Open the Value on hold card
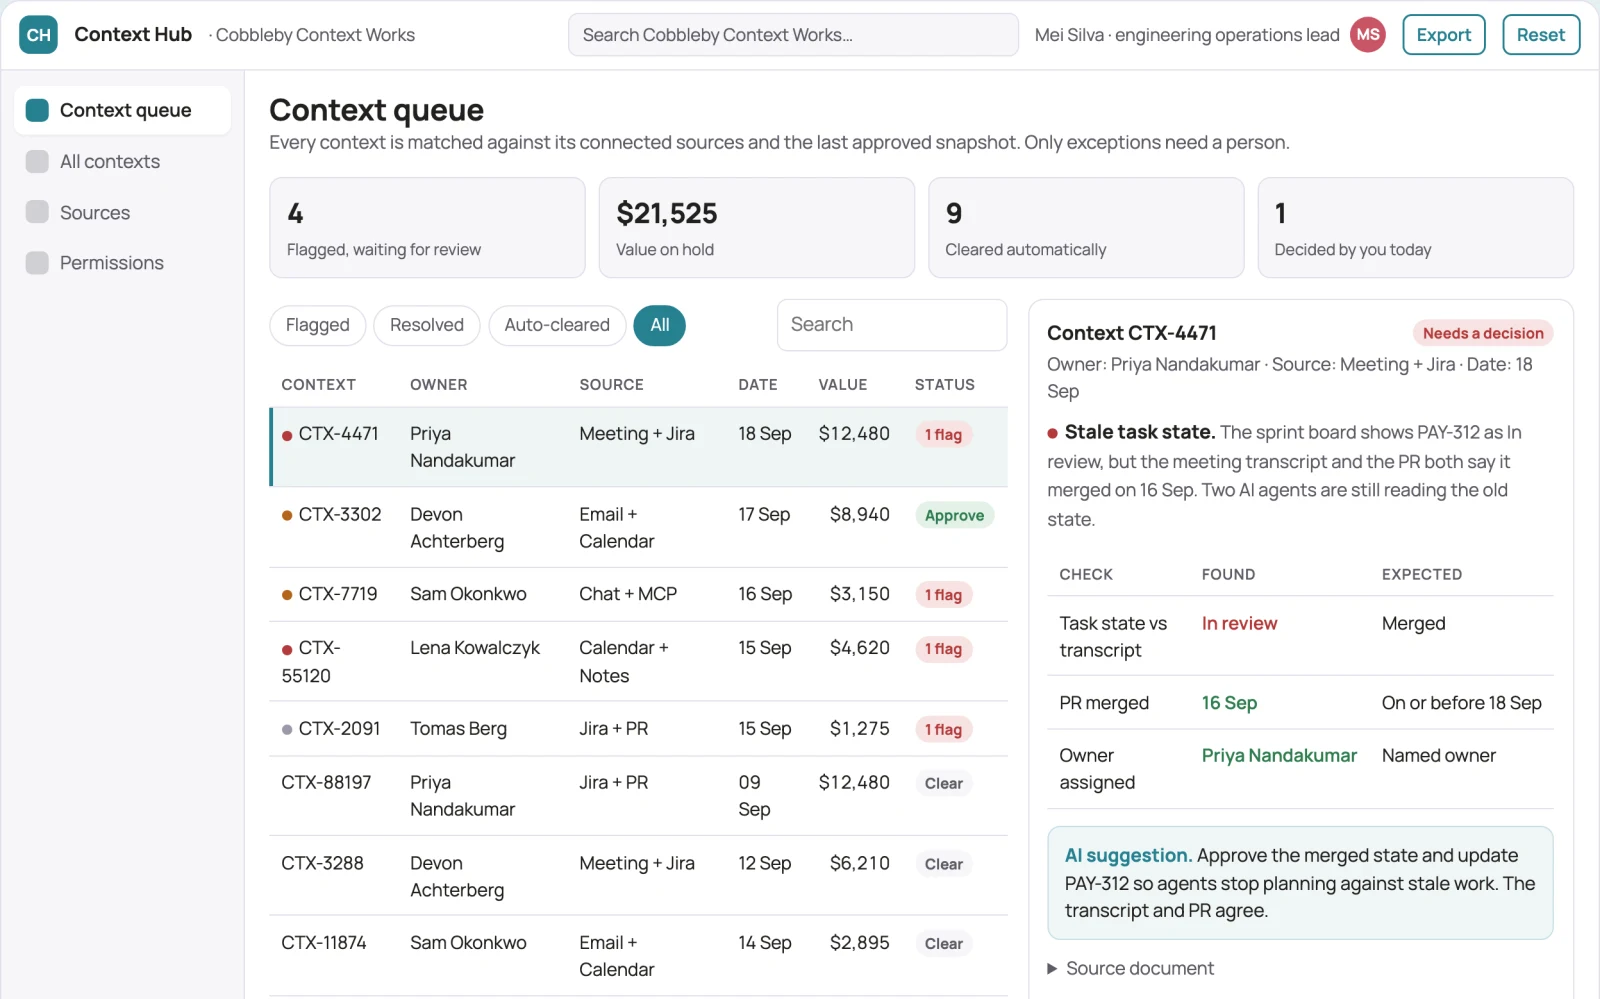This screenshot has width=1600, height=999. [757, 228]
